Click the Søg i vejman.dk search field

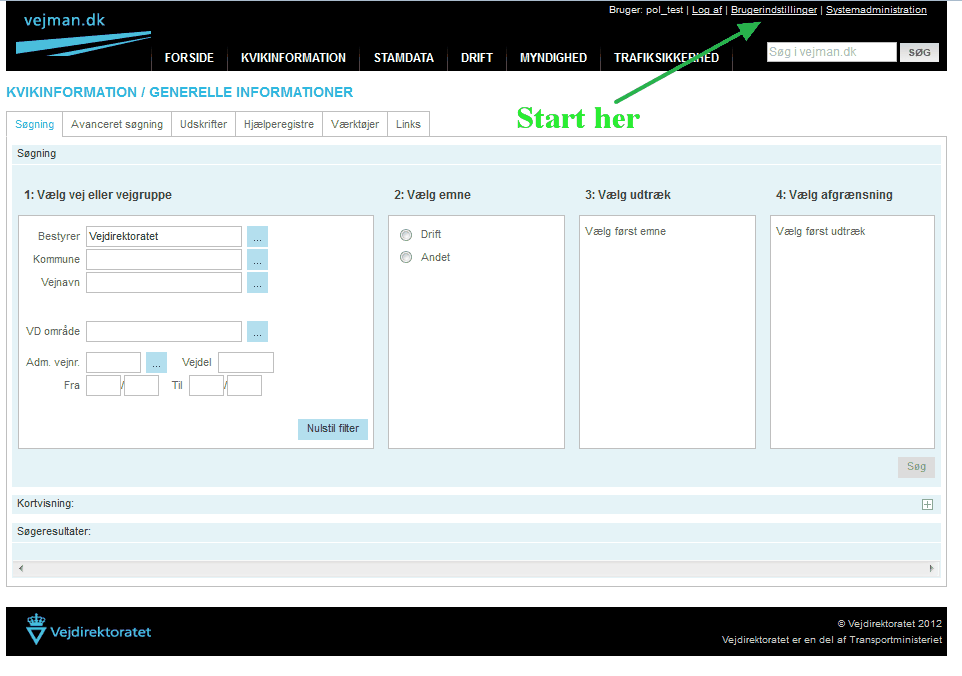831,53
